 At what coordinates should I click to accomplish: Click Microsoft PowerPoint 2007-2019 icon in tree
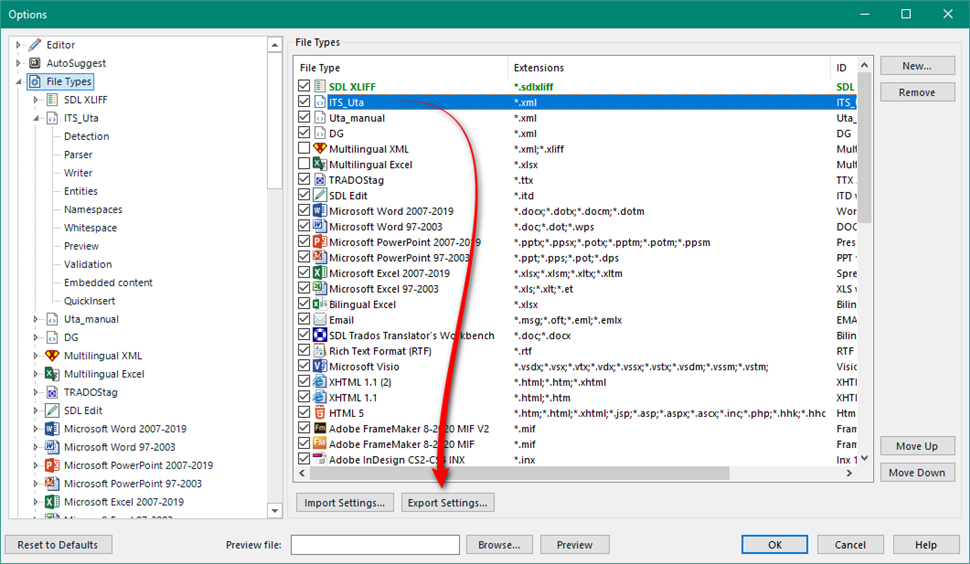tap(53, 465)
